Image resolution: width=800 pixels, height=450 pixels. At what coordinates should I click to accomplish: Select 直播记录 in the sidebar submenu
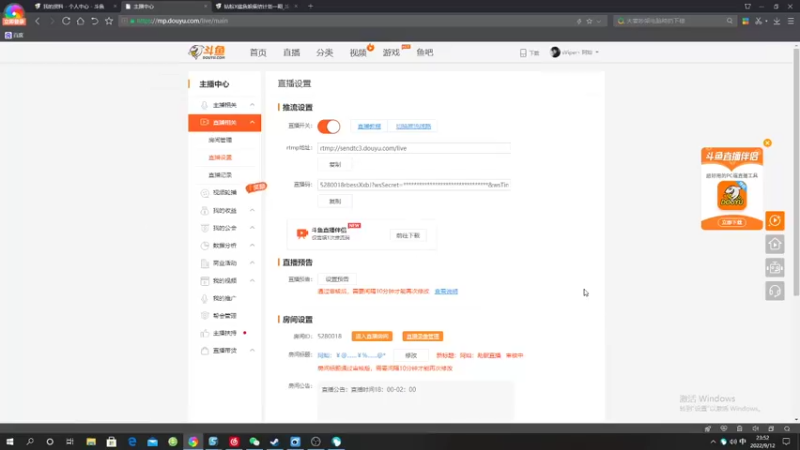point(220,175)
